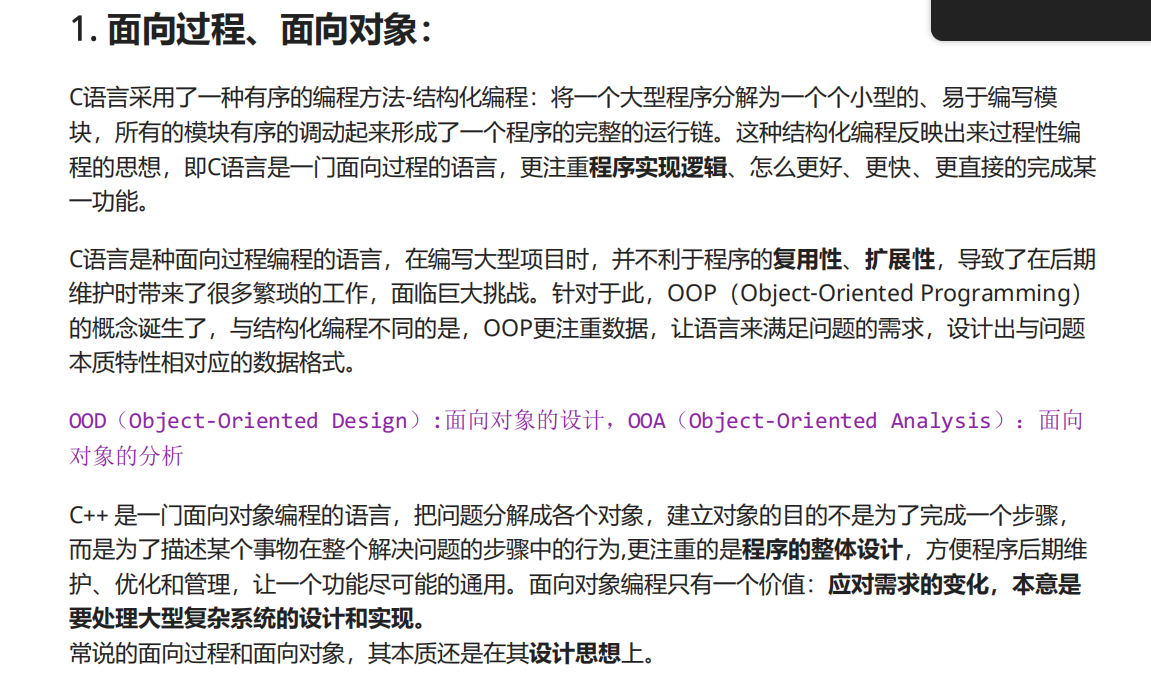Click the purple word "OOD"
The width and height of the screenshot is (1151, 685).
pos(87,421)
